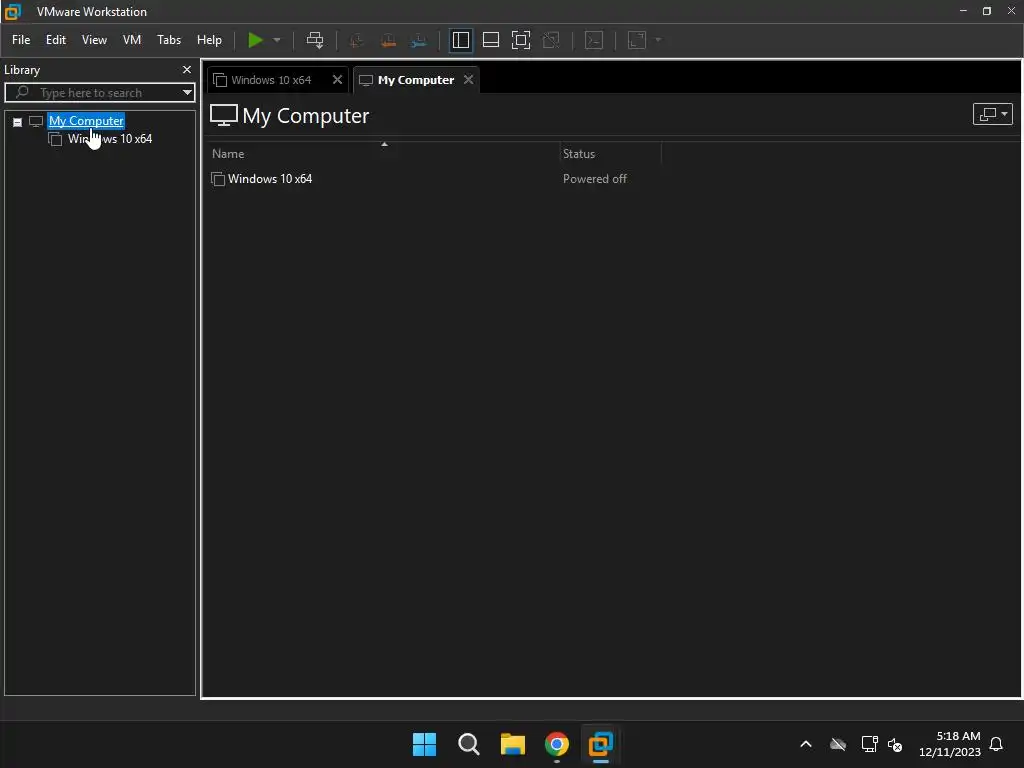Collapse the My Computer tree node
The height and width of the screenshot is (768, 1024).
pyautogui.click(x=18, y=122)
